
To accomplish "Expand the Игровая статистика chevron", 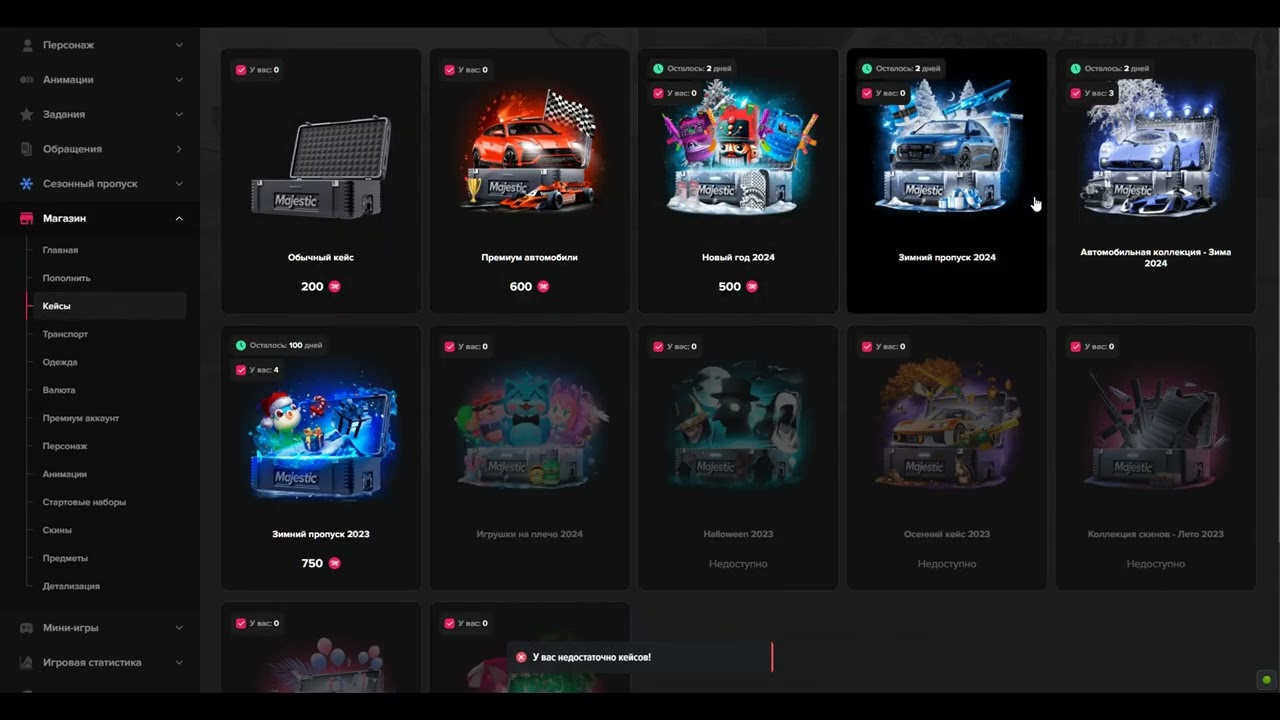I will coord(179,662).
